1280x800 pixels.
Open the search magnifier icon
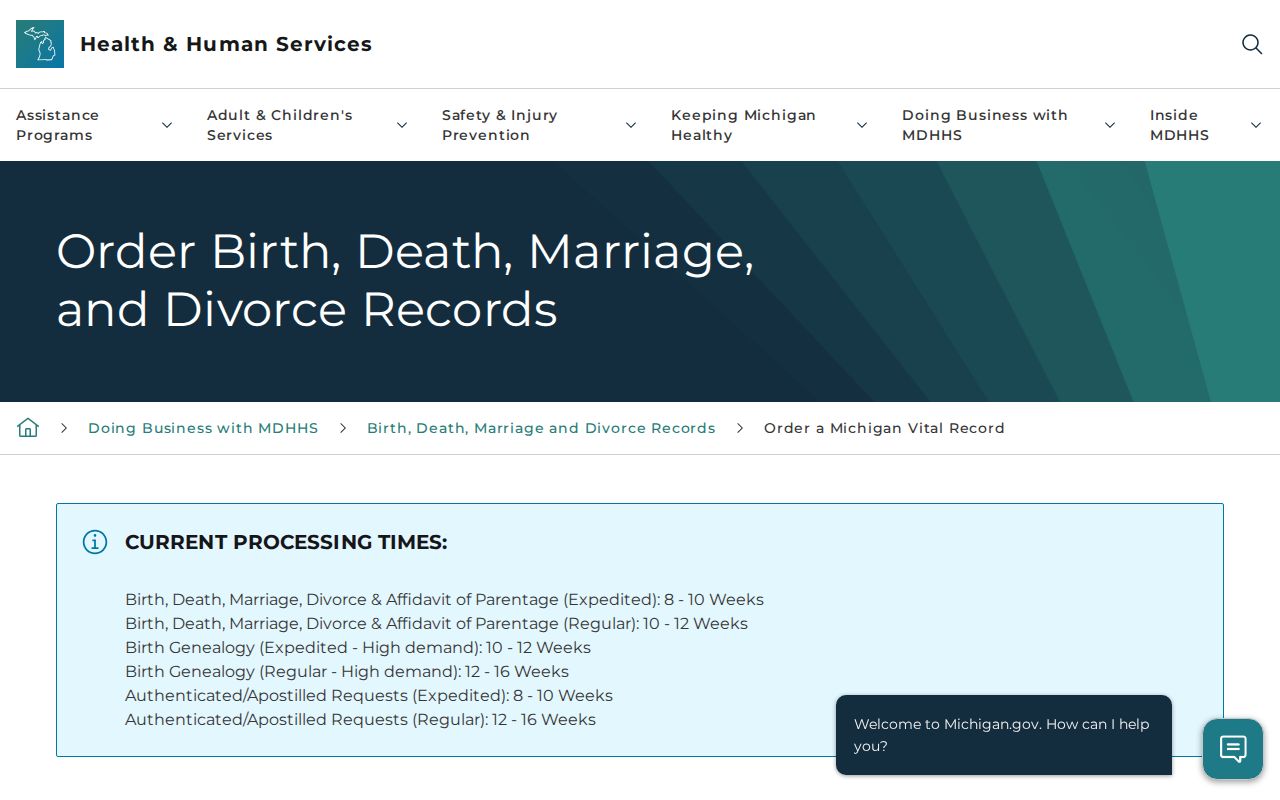(x=1252, y=44)
